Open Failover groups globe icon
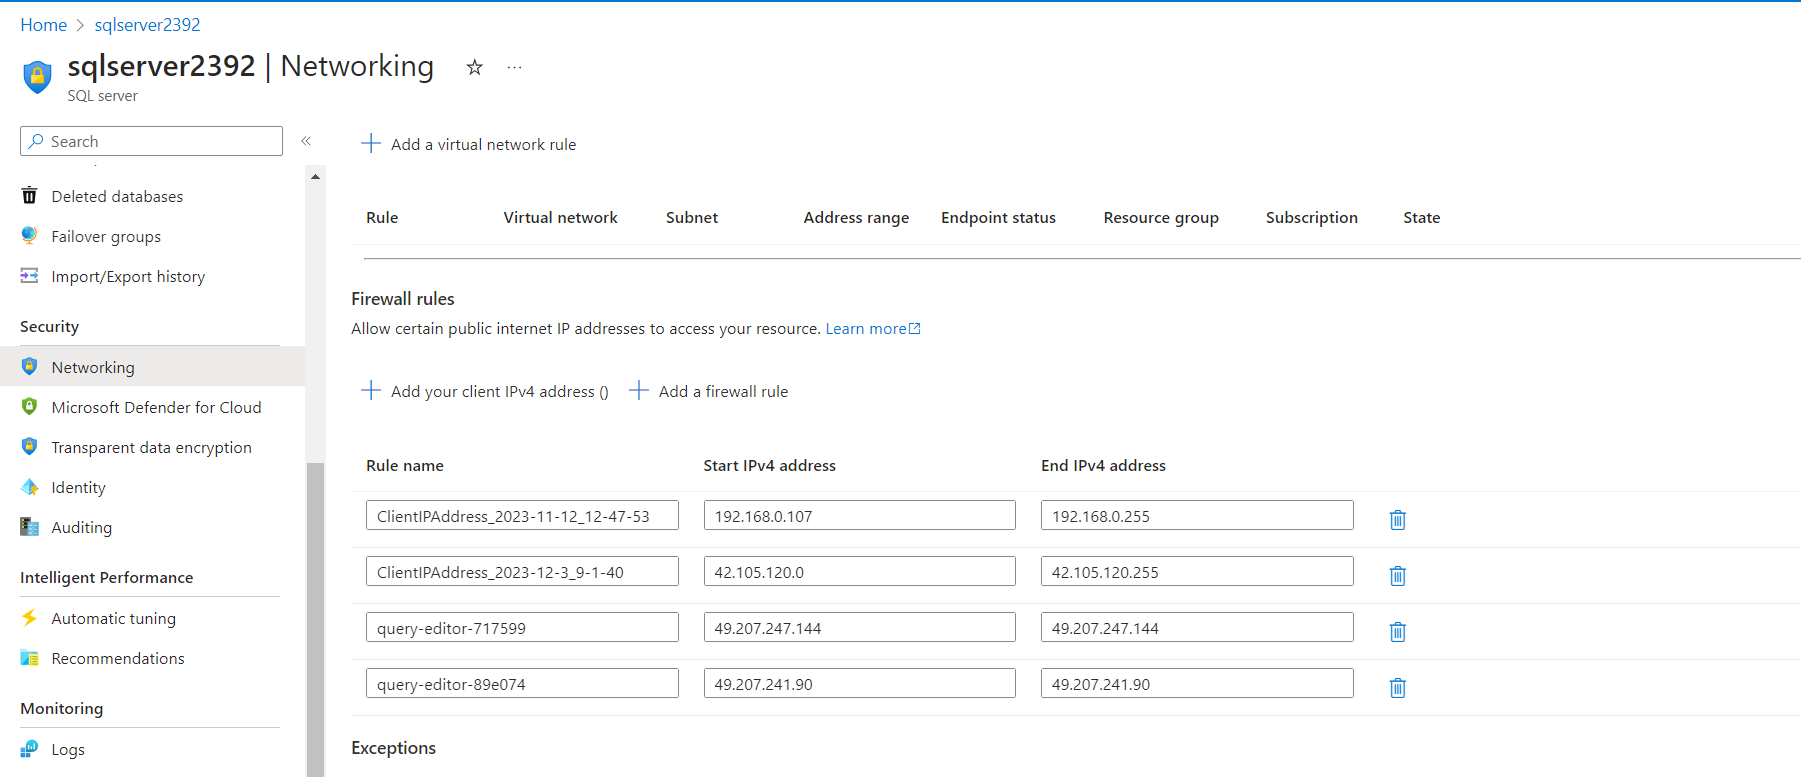 click(30, 236)
